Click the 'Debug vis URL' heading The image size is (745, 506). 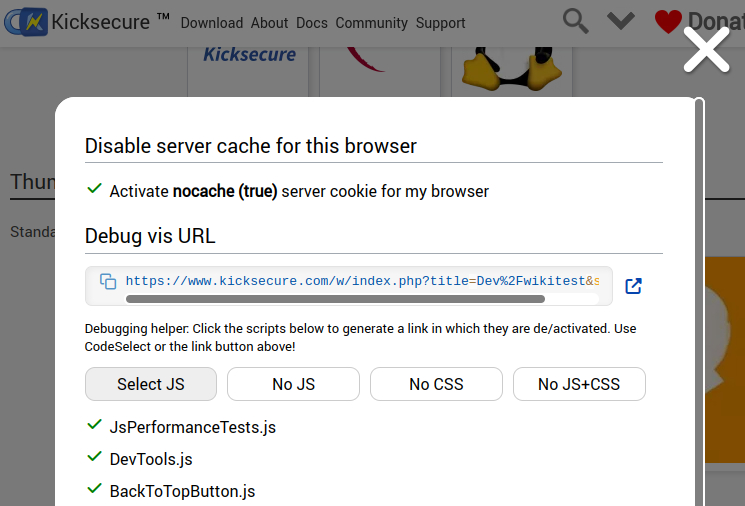150,236
